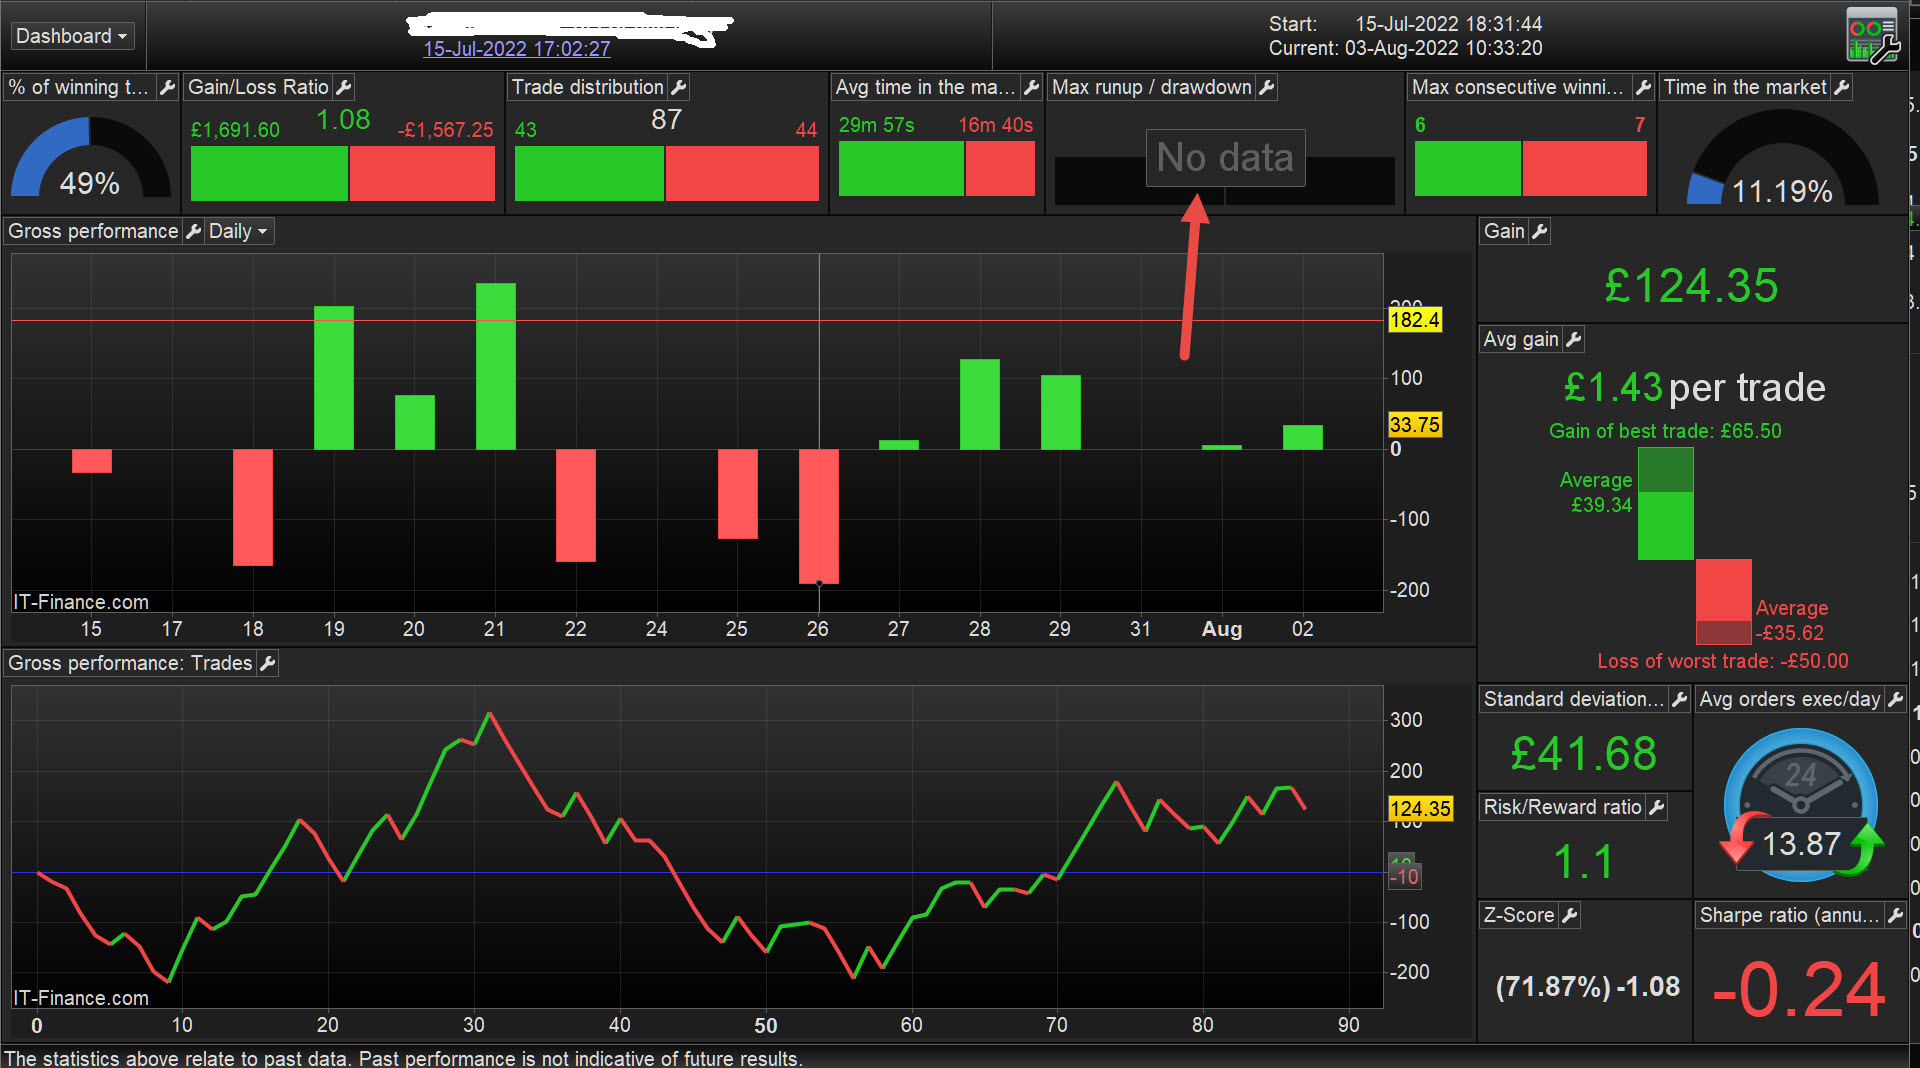Viewport: 1920px width, 1068px height.
Task: Open Z-Score widget wrench settings
Action: point(1570,915)
